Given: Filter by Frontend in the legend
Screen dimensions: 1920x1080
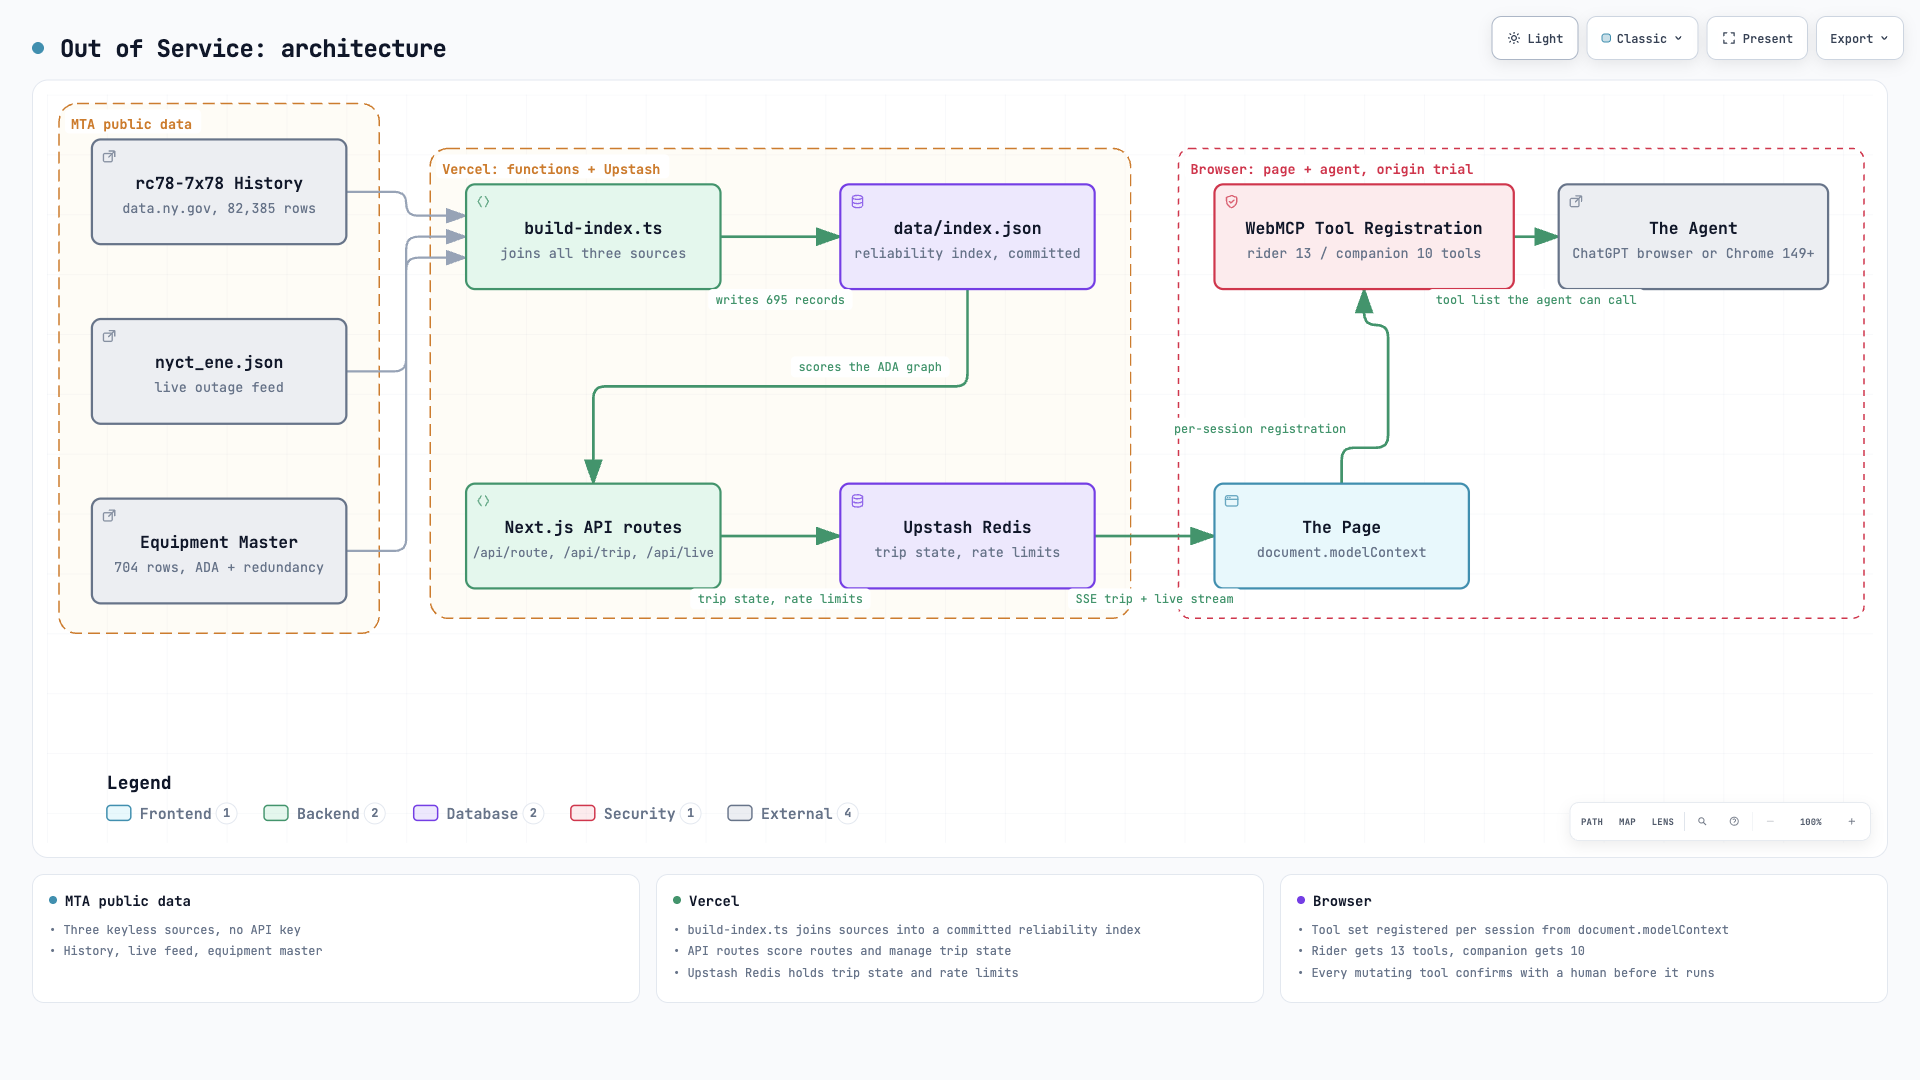Looking at the screenshot, I should click(x=170, y=813).
